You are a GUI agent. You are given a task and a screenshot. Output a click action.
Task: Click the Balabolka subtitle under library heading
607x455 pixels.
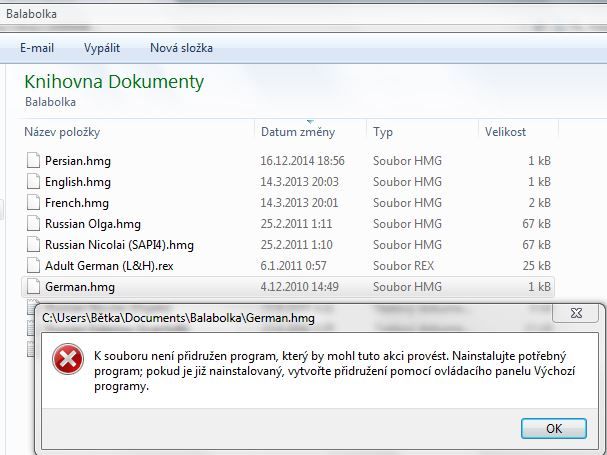pos(50,102)
